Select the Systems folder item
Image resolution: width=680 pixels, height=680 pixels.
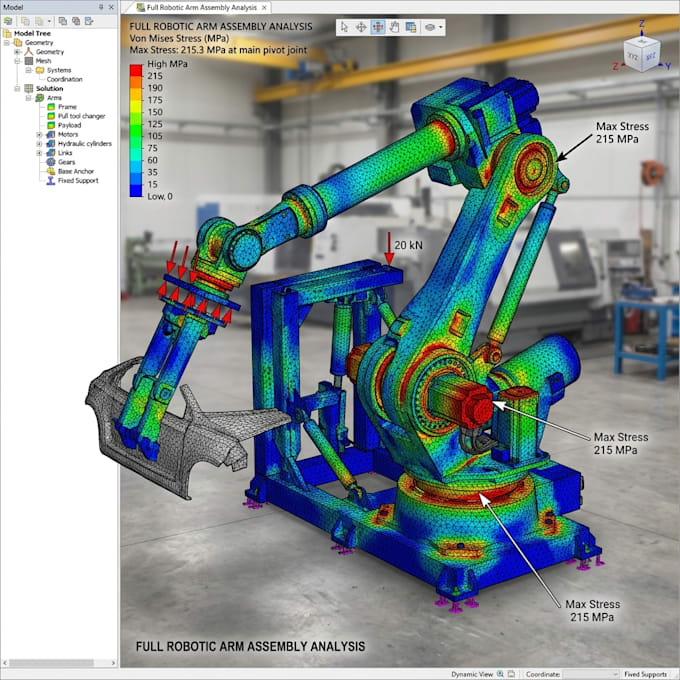59,70
